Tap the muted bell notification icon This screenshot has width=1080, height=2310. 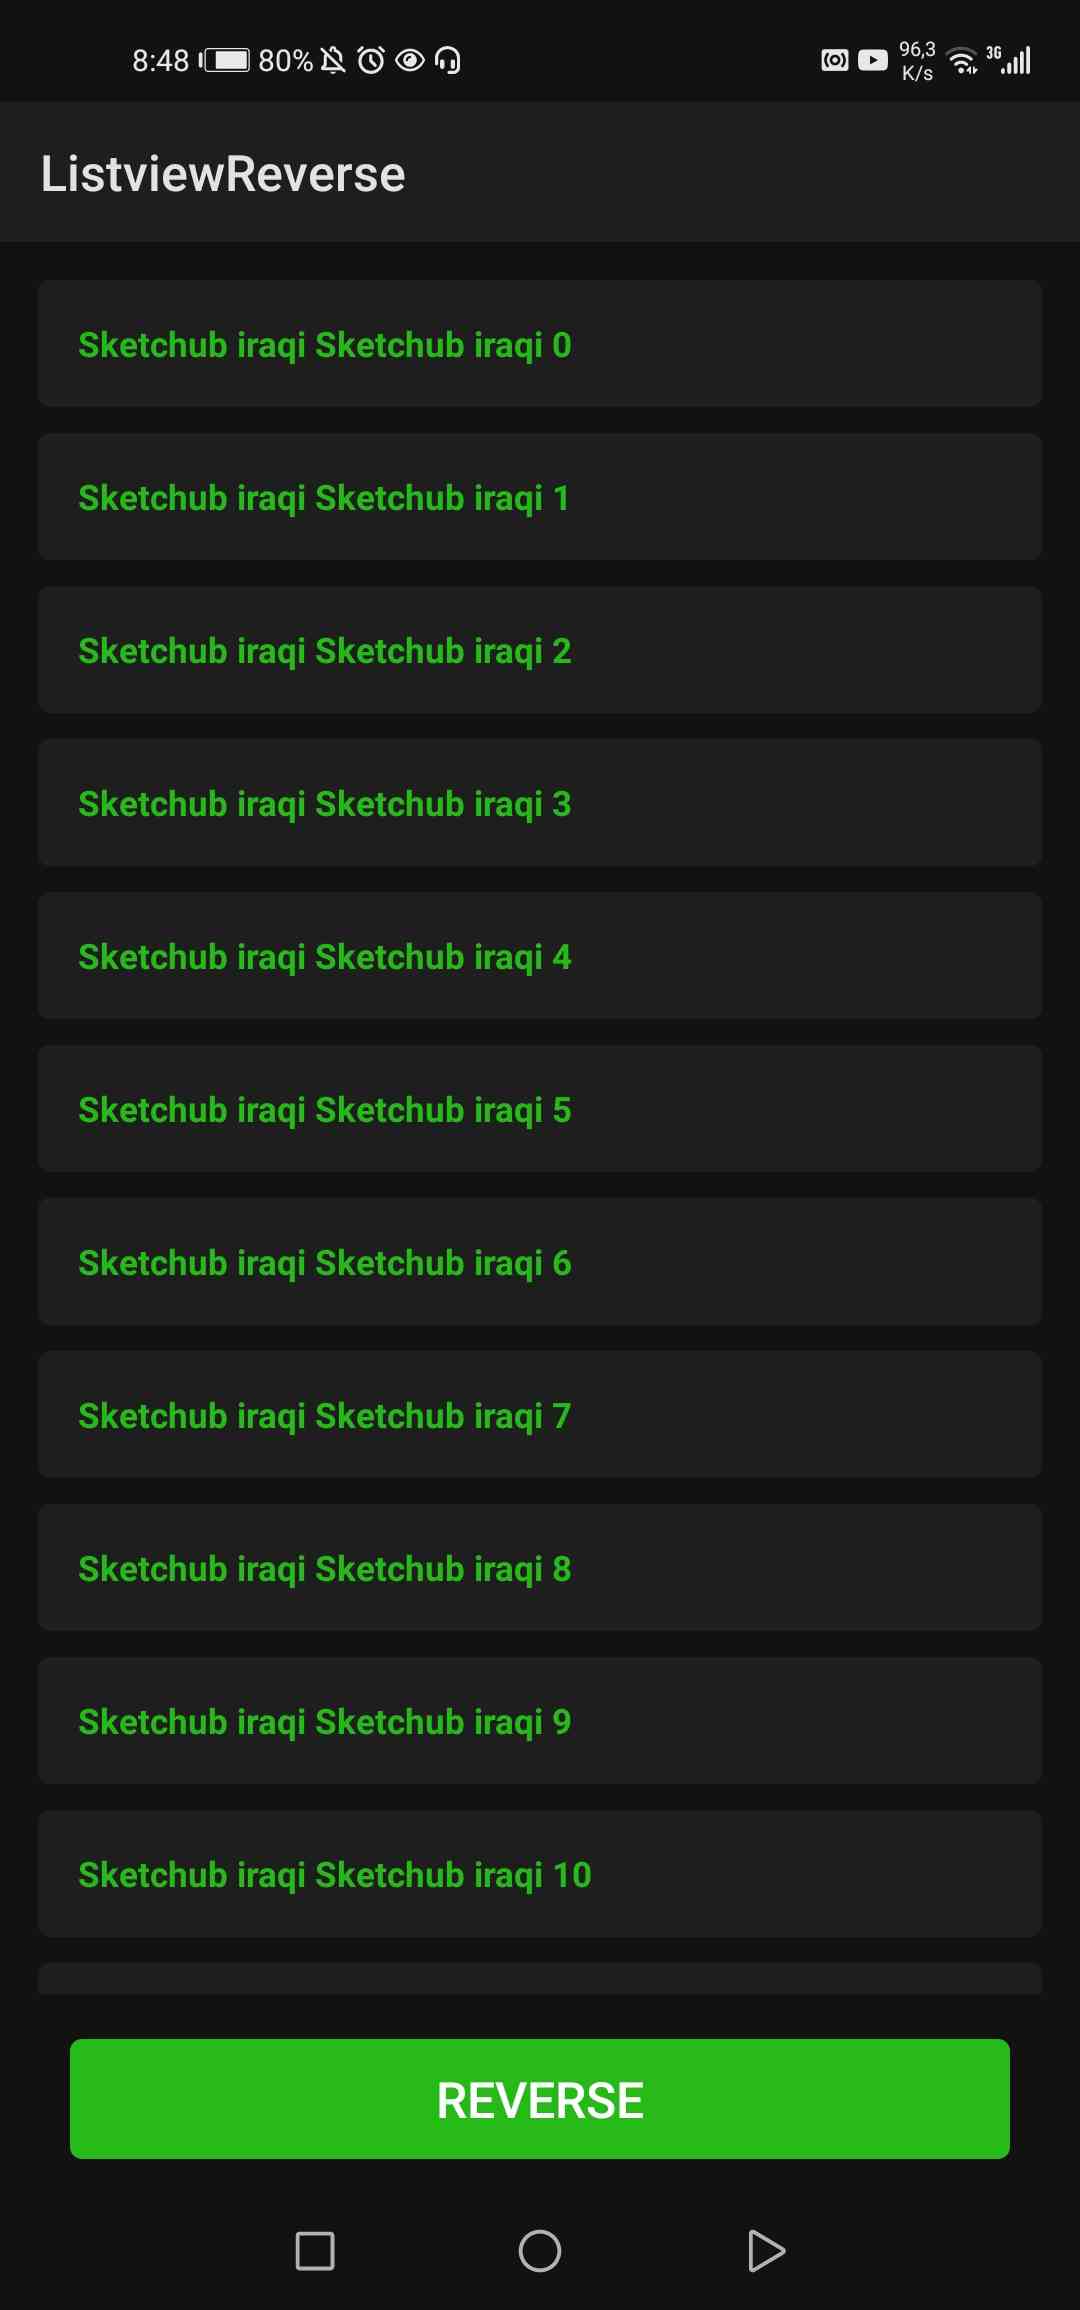[x=333, y=61]
